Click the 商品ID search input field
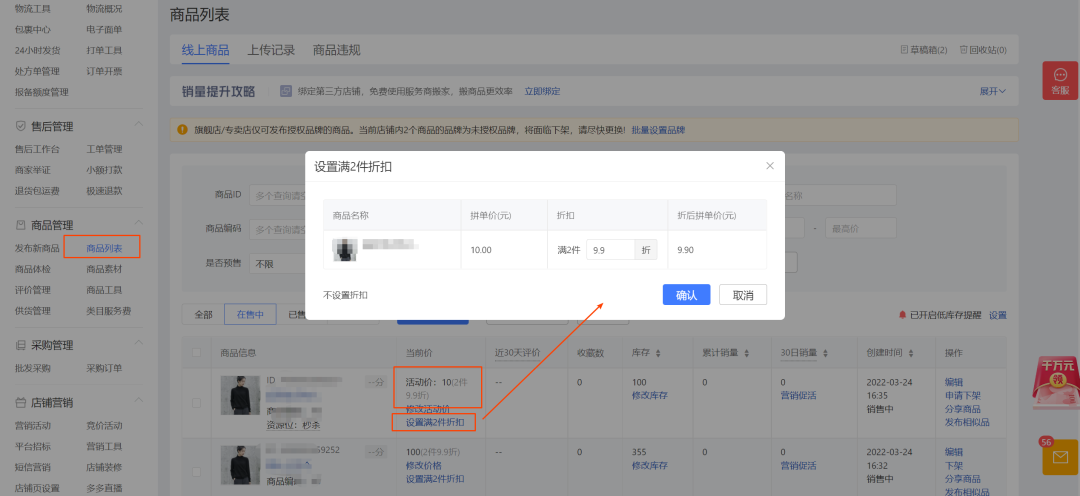 point(279,195)
